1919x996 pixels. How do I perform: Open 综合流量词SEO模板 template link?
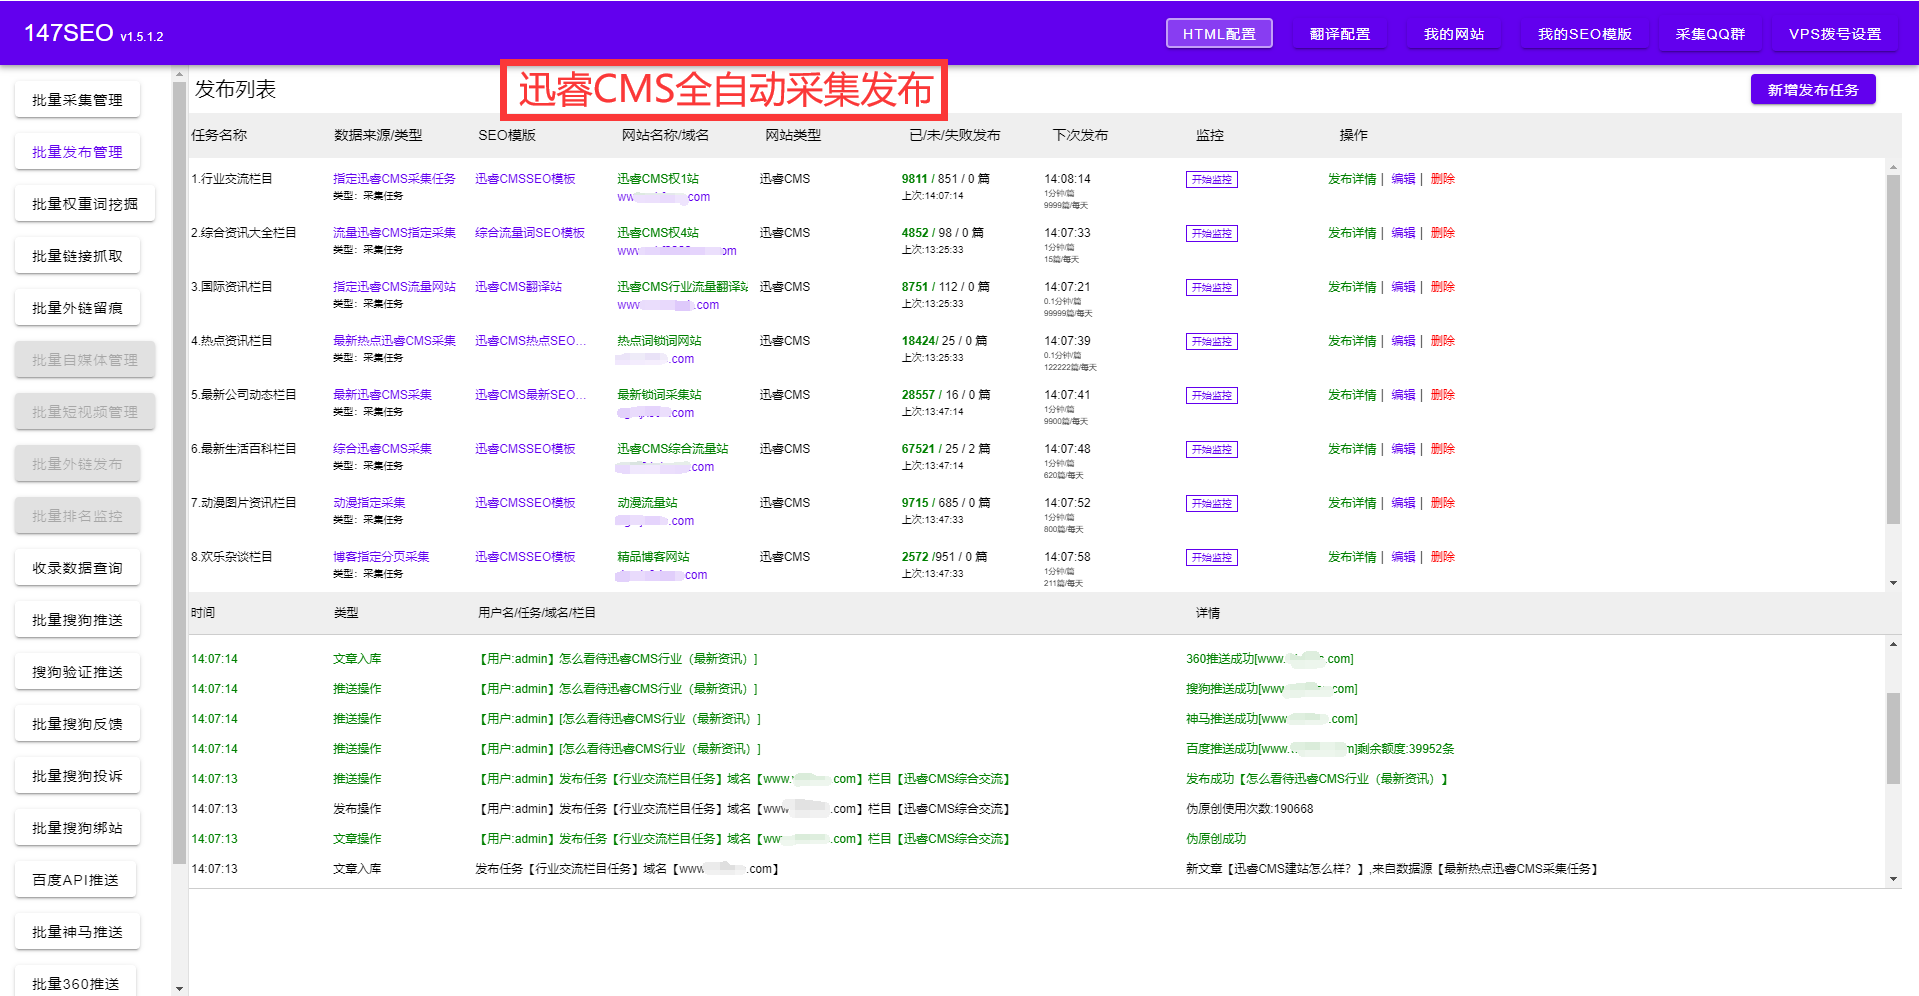click(x=530, y=233)
